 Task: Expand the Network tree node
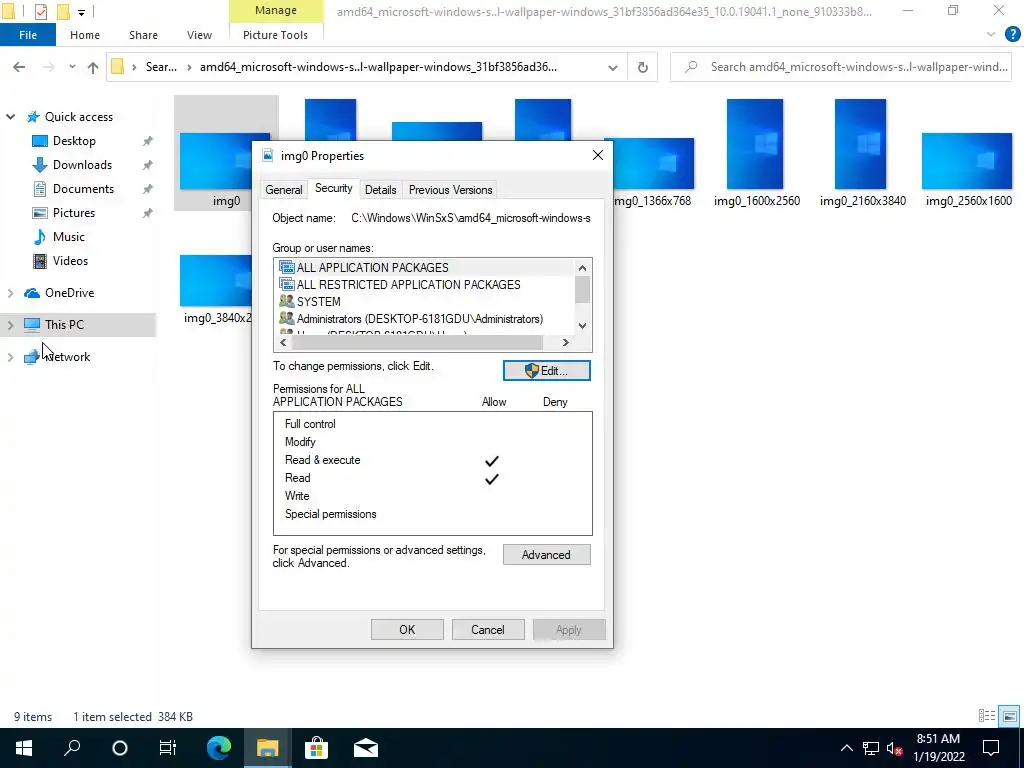click(x=10, y=357)
